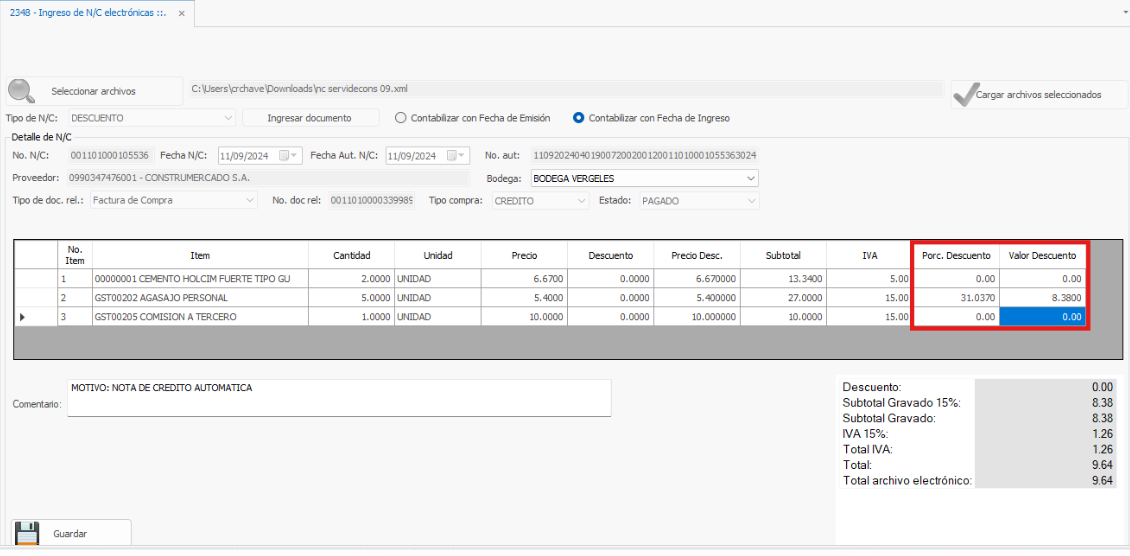Viewport: 1130px width, 556px height.
Task: Expand the Bodega dropdown list
Action: 750,178
